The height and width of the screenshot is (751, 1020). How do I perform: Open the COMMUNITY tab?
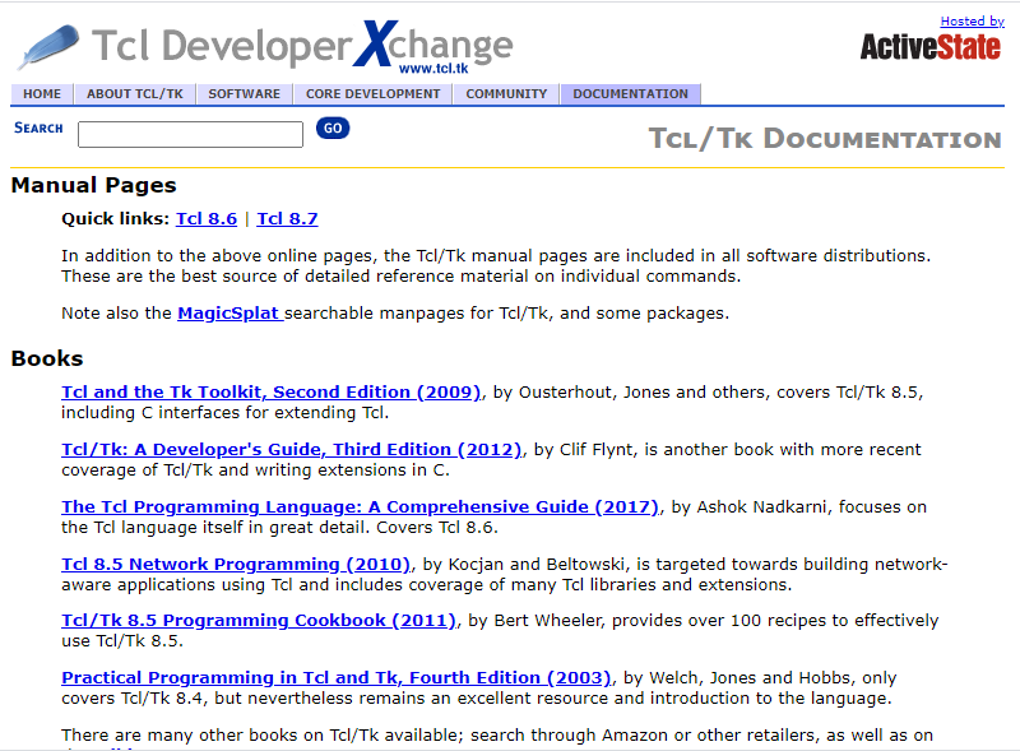coord(506,93)
